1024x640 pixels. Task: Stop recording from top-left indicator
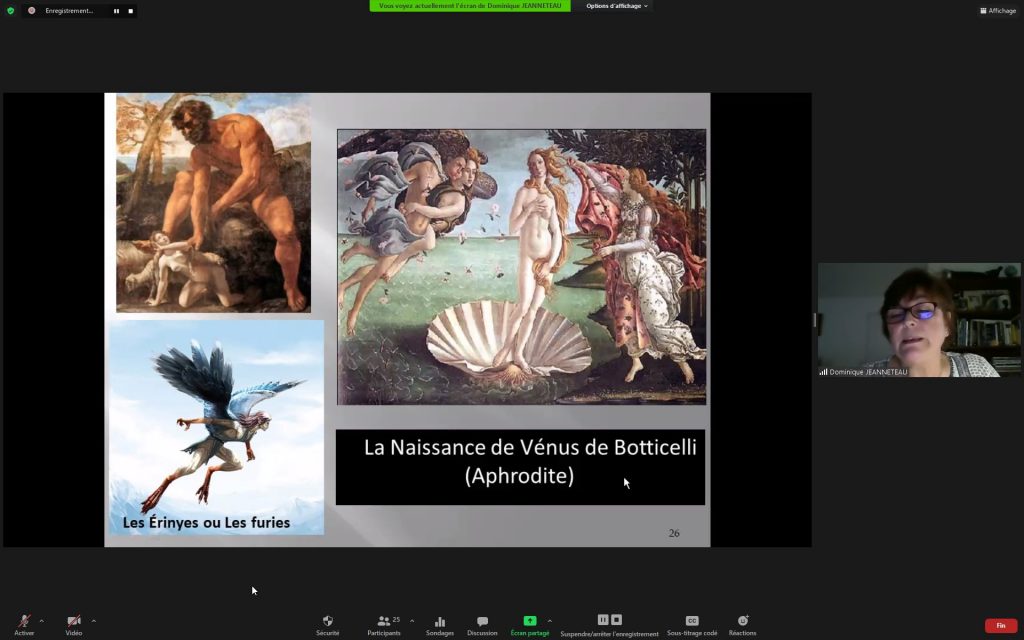pyautogui.click(x=131, y=11)
